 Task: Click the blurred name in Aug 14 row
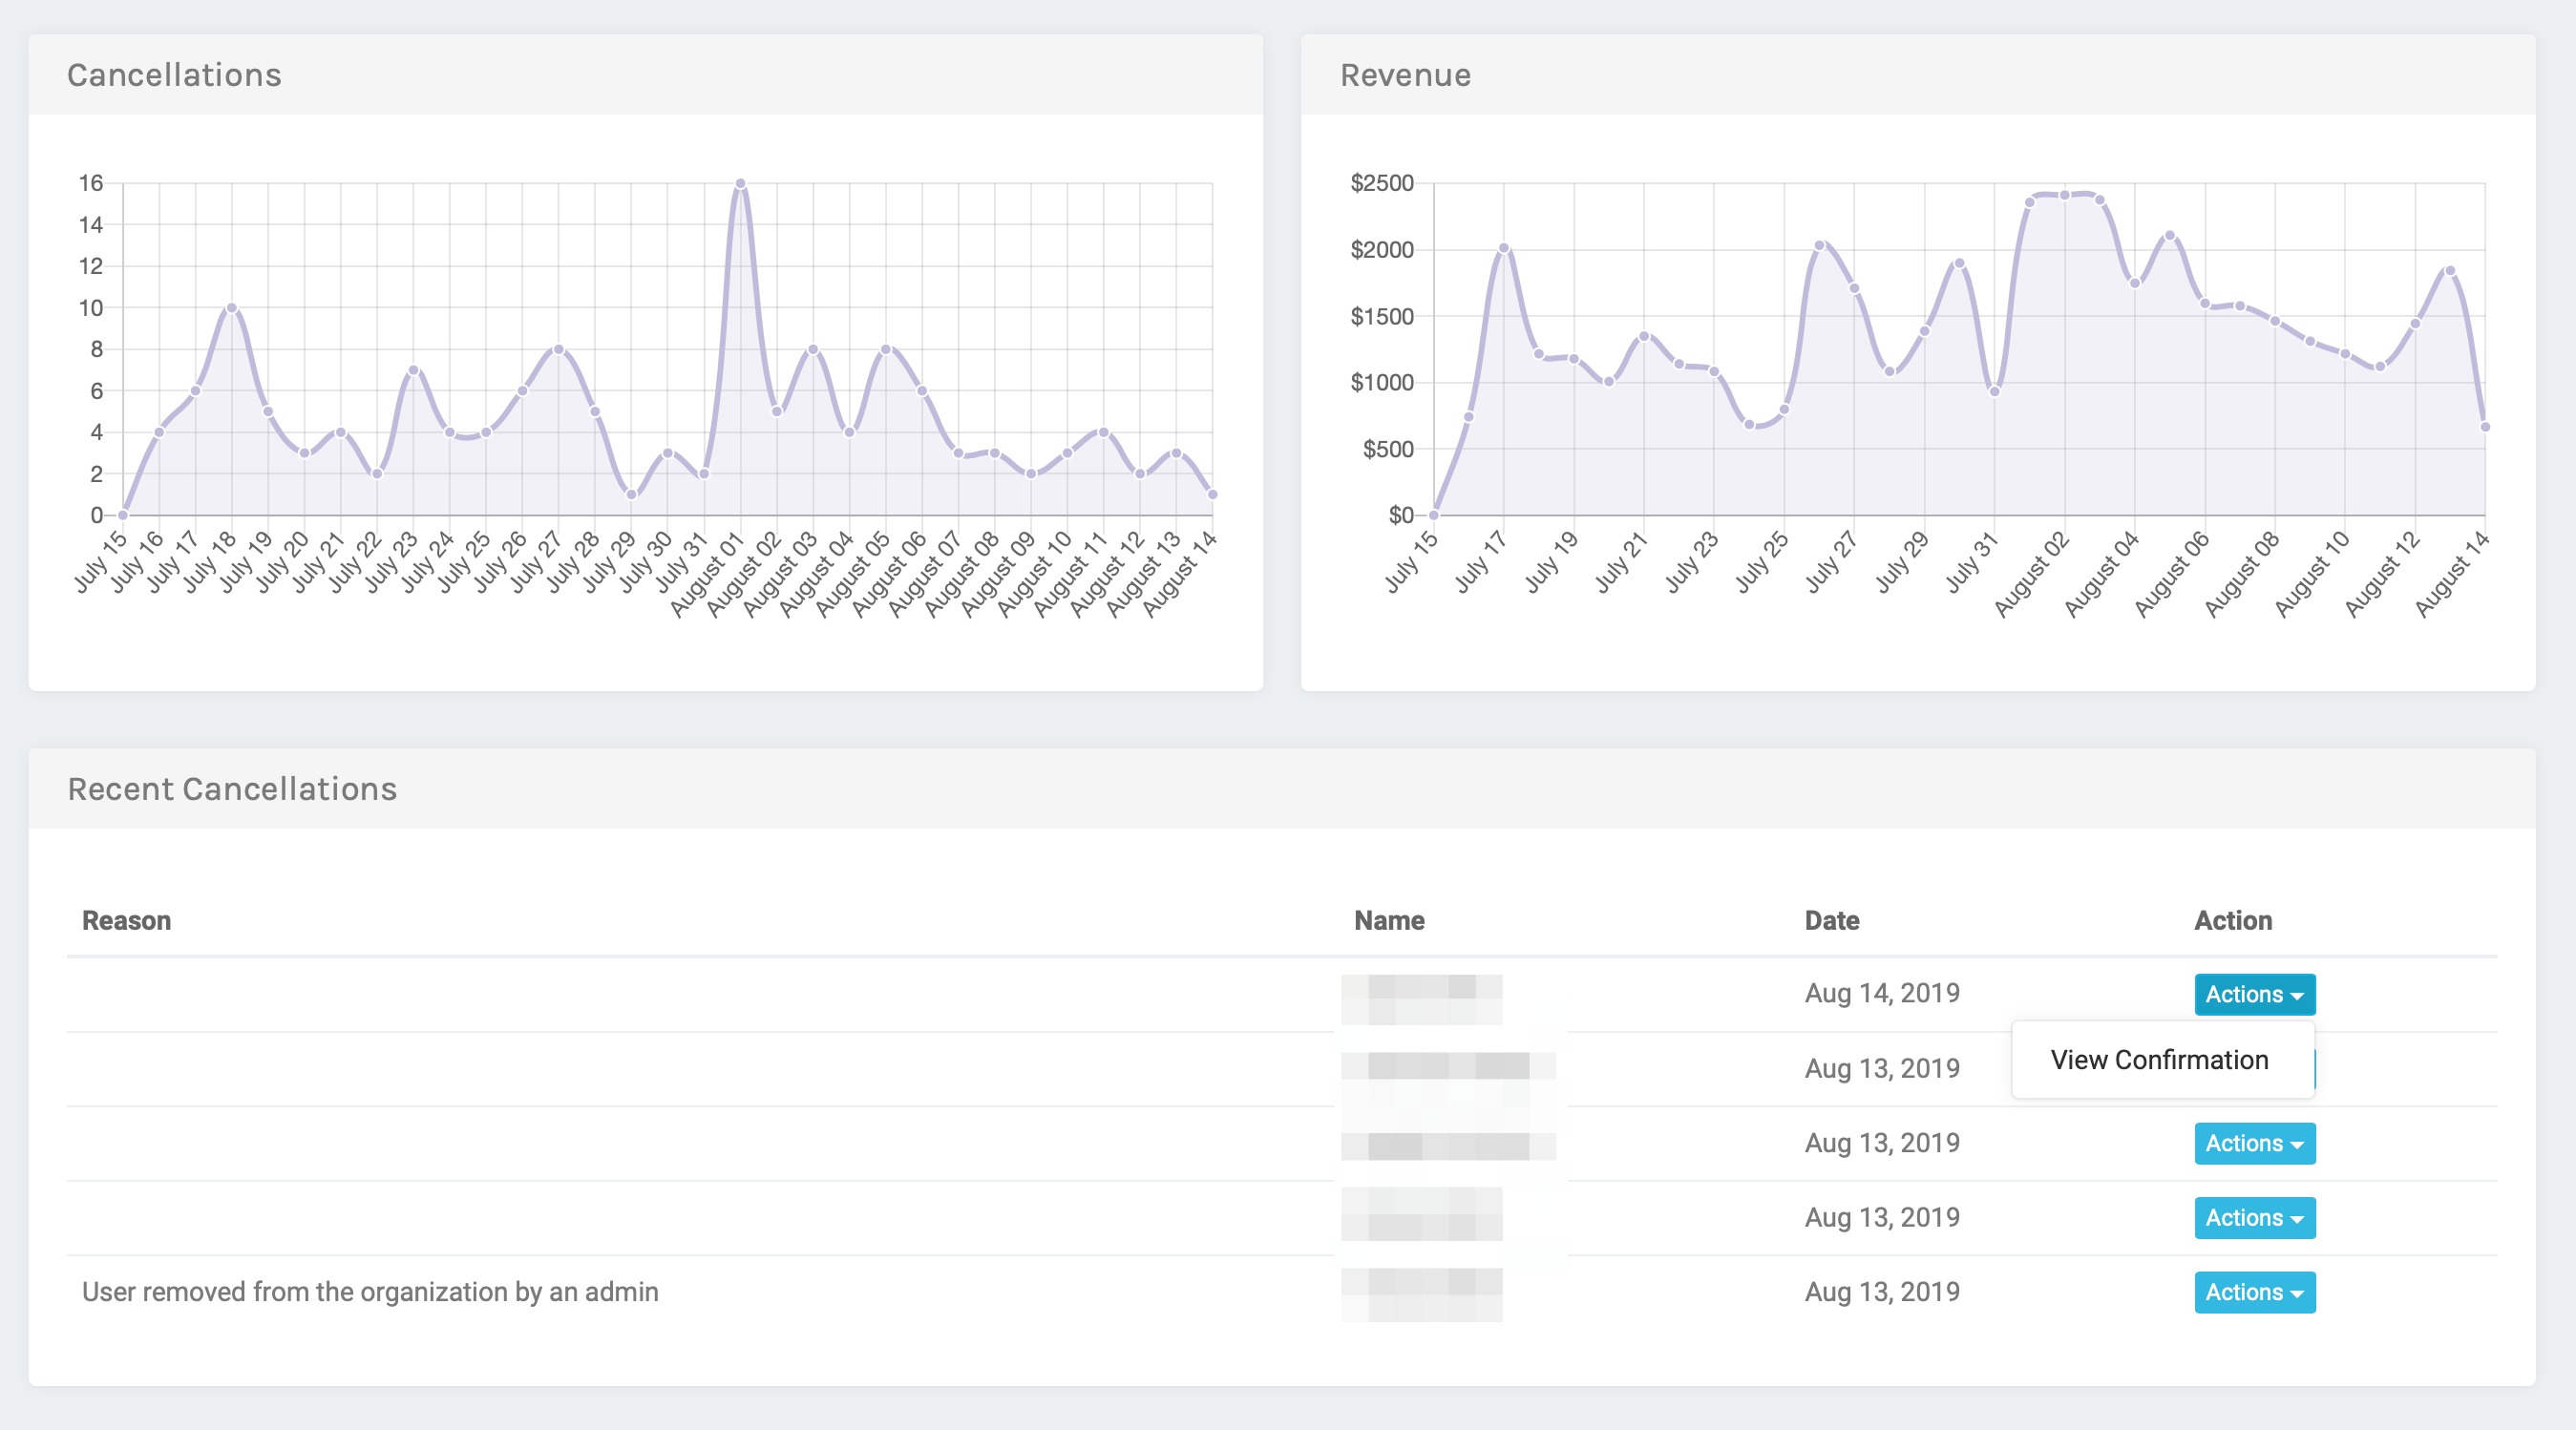[1421, 998]
